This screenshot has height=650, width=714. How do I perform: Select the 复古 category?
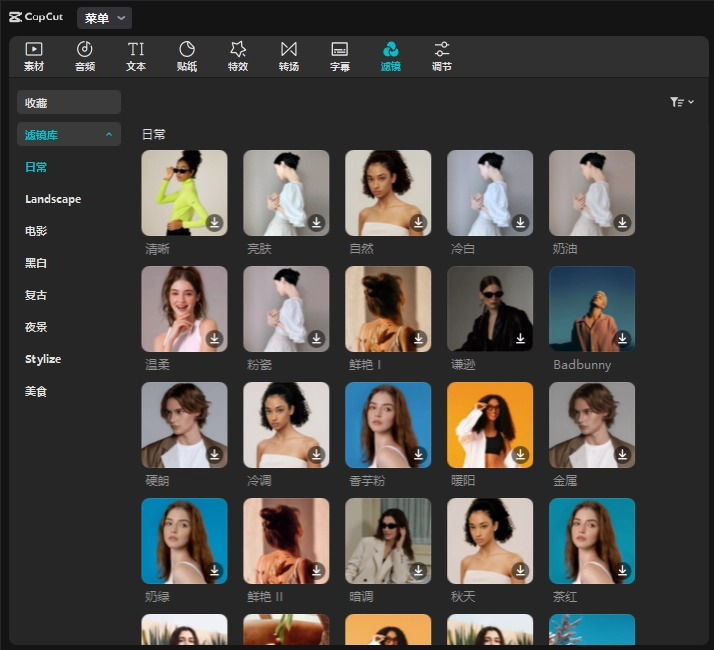[x=36, y=295]
